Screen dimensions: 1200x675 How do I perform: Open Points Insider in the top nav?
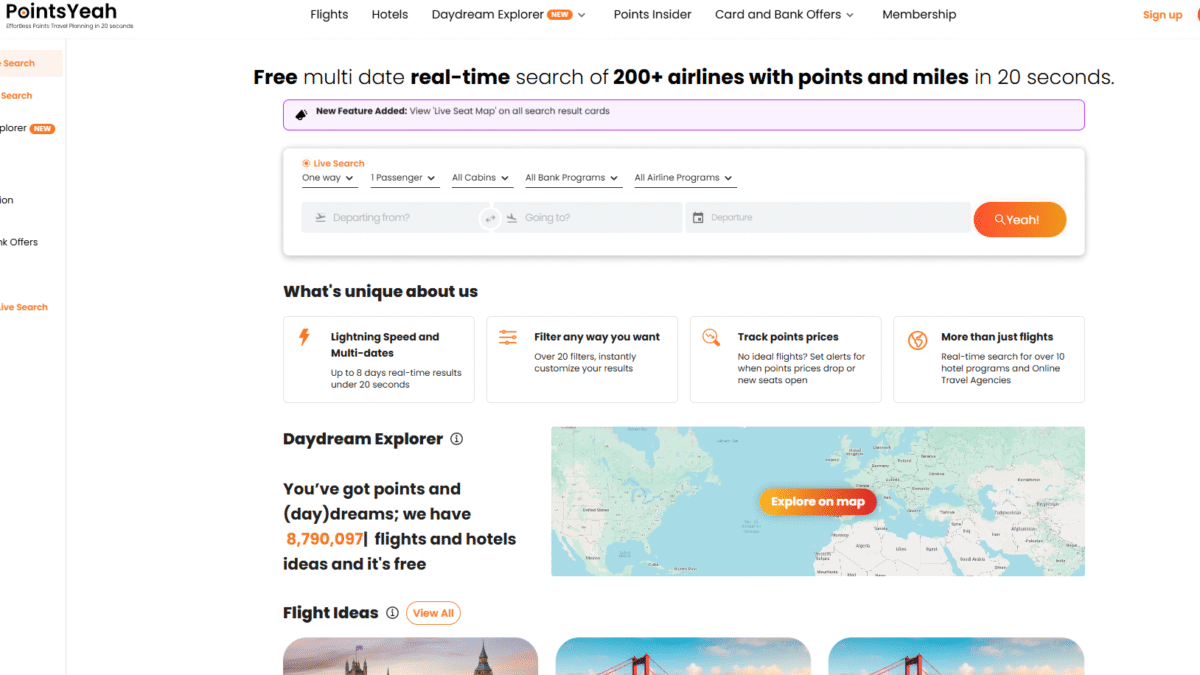652,15
